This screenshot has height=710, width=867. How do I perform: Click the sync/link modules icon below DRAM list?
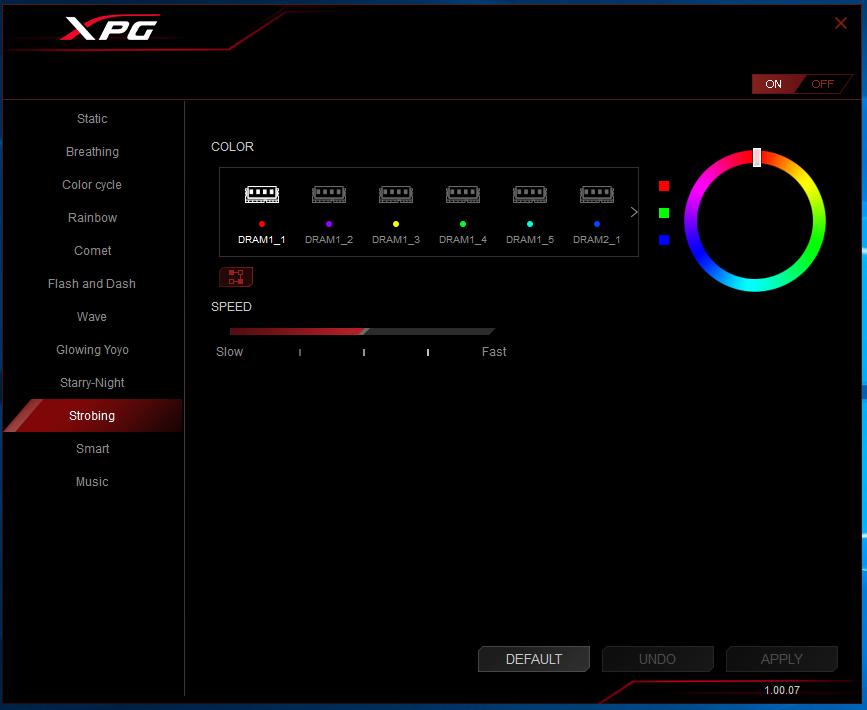point(236,277)
